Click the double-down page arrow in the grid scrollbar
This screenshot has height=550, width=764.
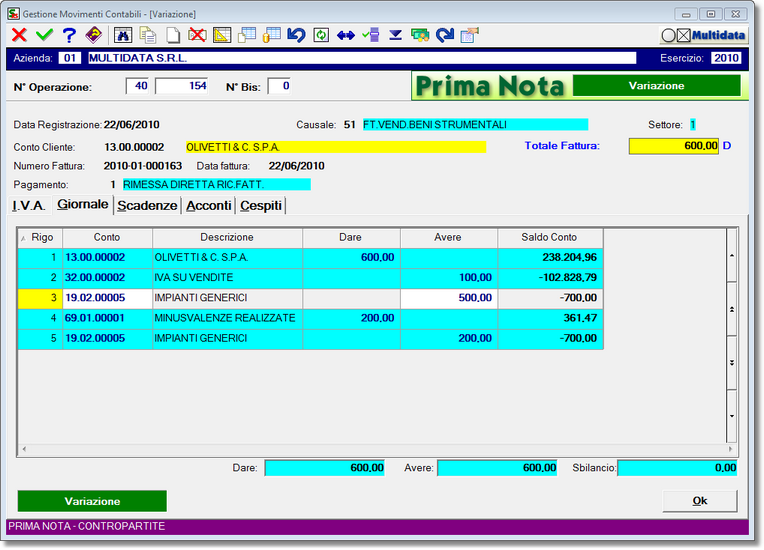731,362
